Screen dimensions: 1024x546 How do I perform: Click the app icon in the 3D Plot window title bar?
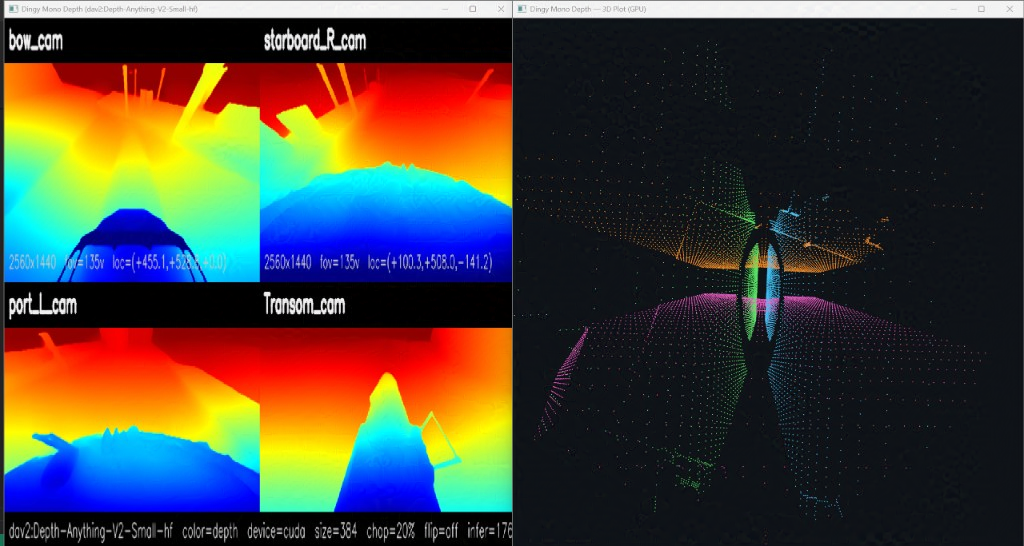pyautogui.click(x=522, y=9)
